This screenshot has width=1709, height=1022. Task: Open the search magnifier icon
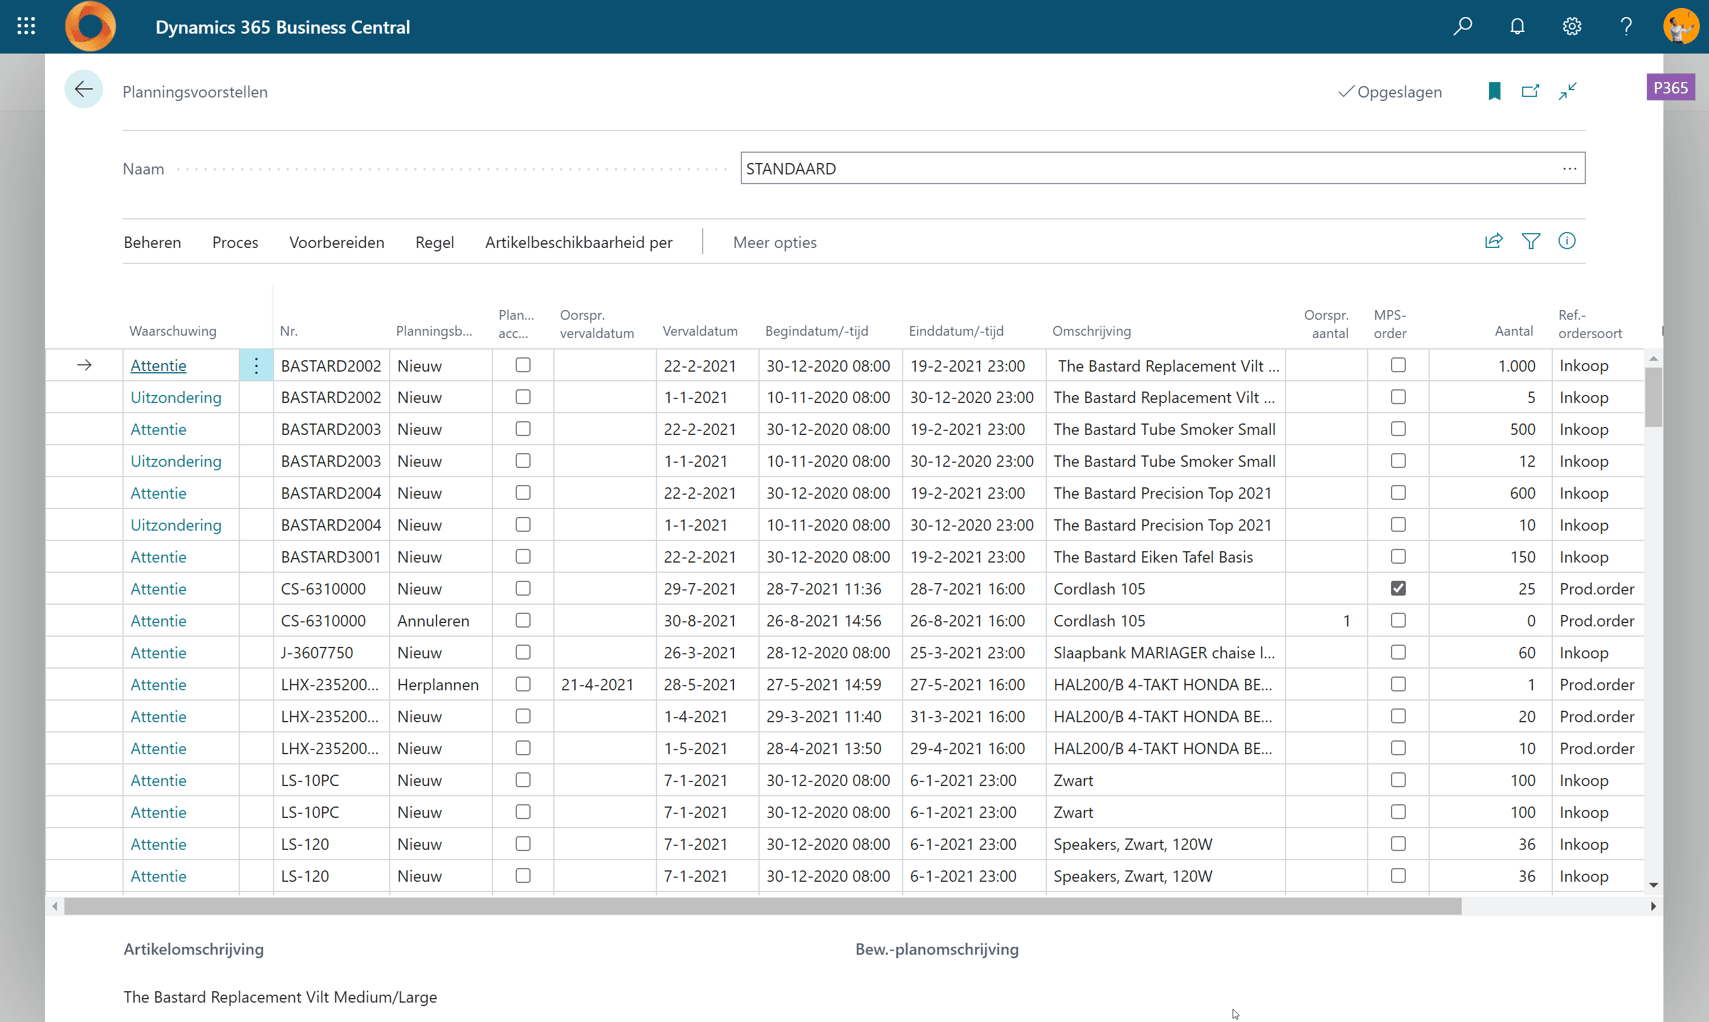click(x=1463, y=27)
